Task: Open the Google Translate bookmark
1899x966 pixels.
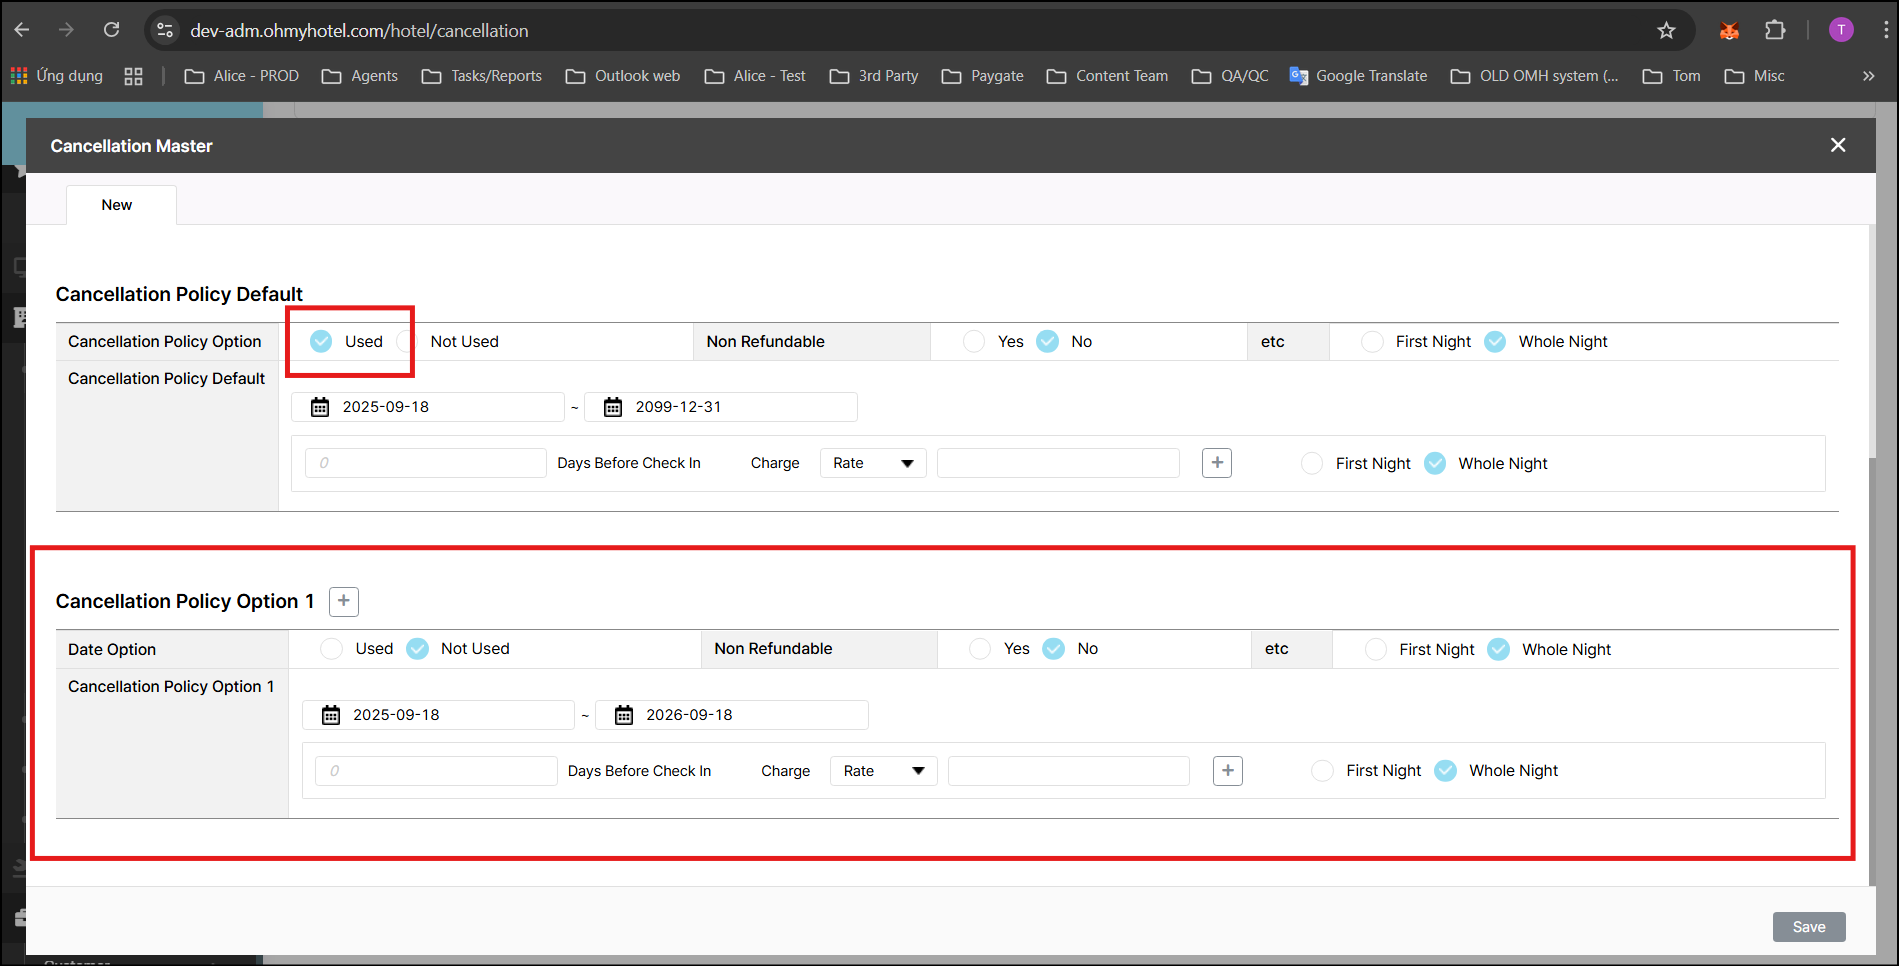Action: point(1358,76)
